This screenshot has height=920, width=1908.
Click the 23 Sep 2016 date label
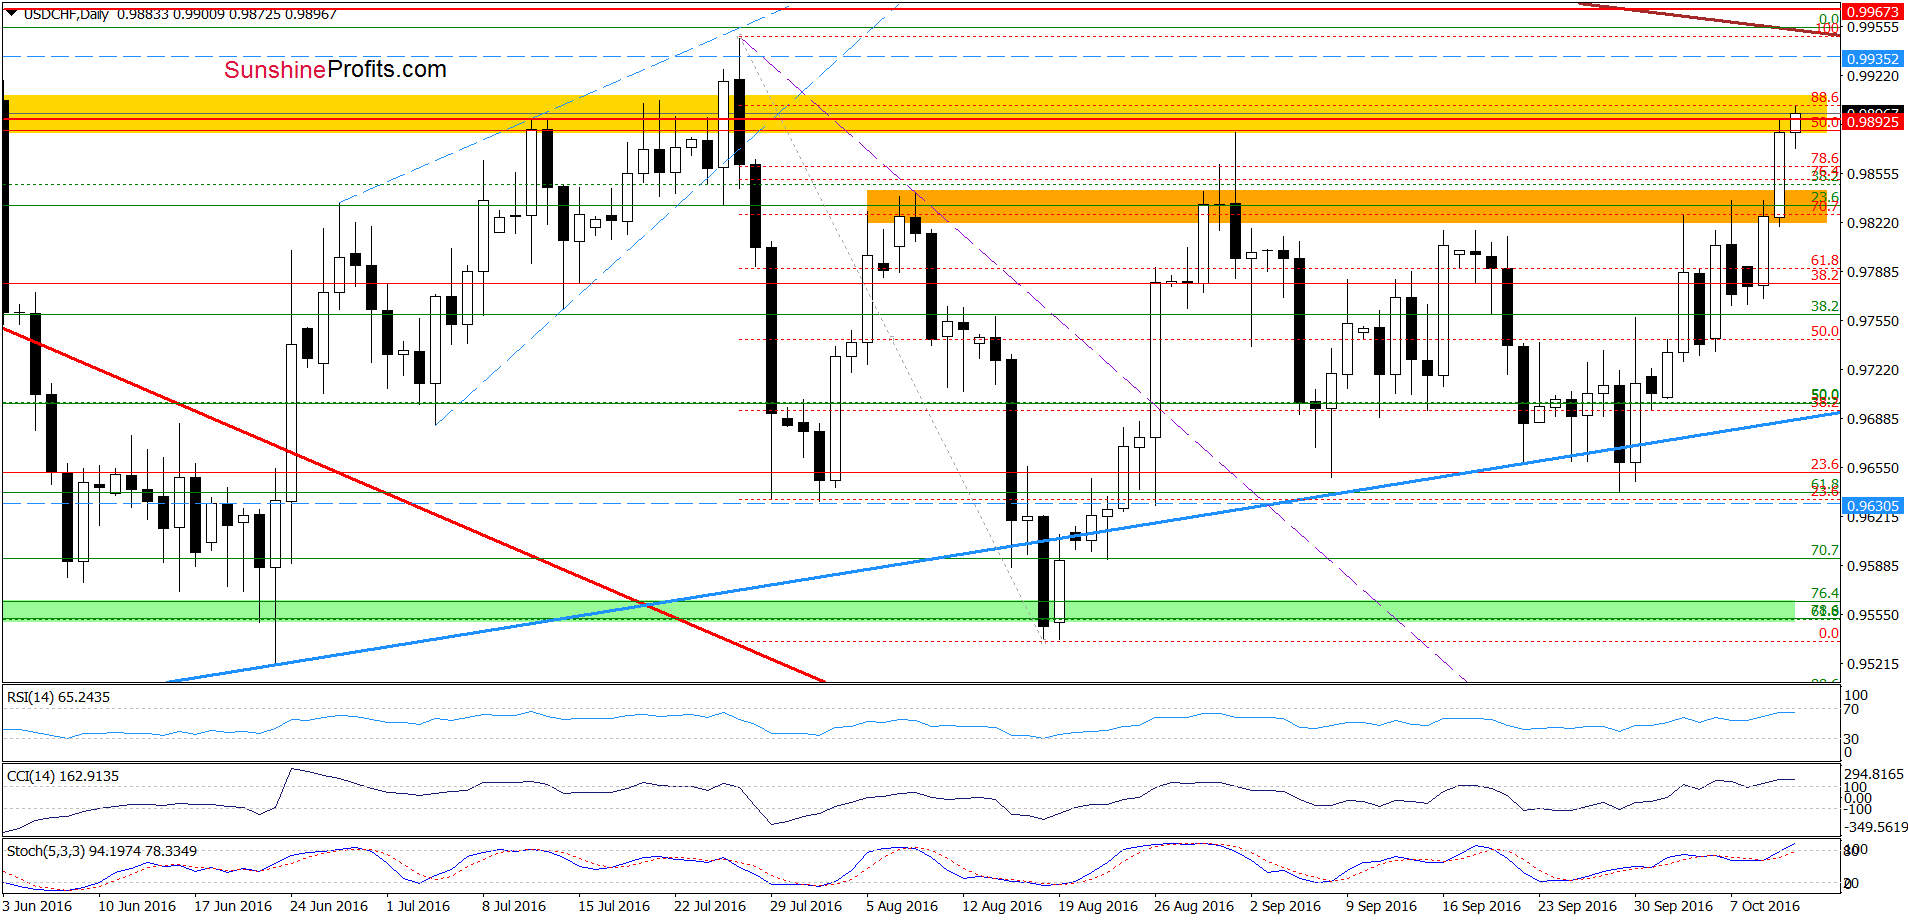(1577, 906)
